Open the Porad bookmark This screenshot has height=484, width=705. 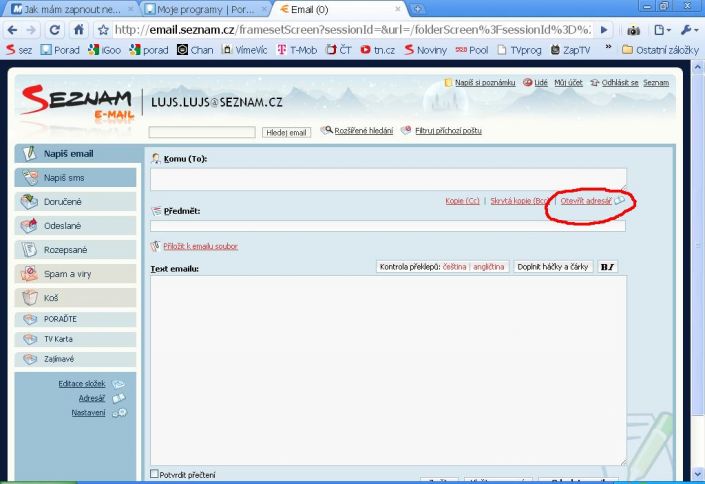[60, 50]
